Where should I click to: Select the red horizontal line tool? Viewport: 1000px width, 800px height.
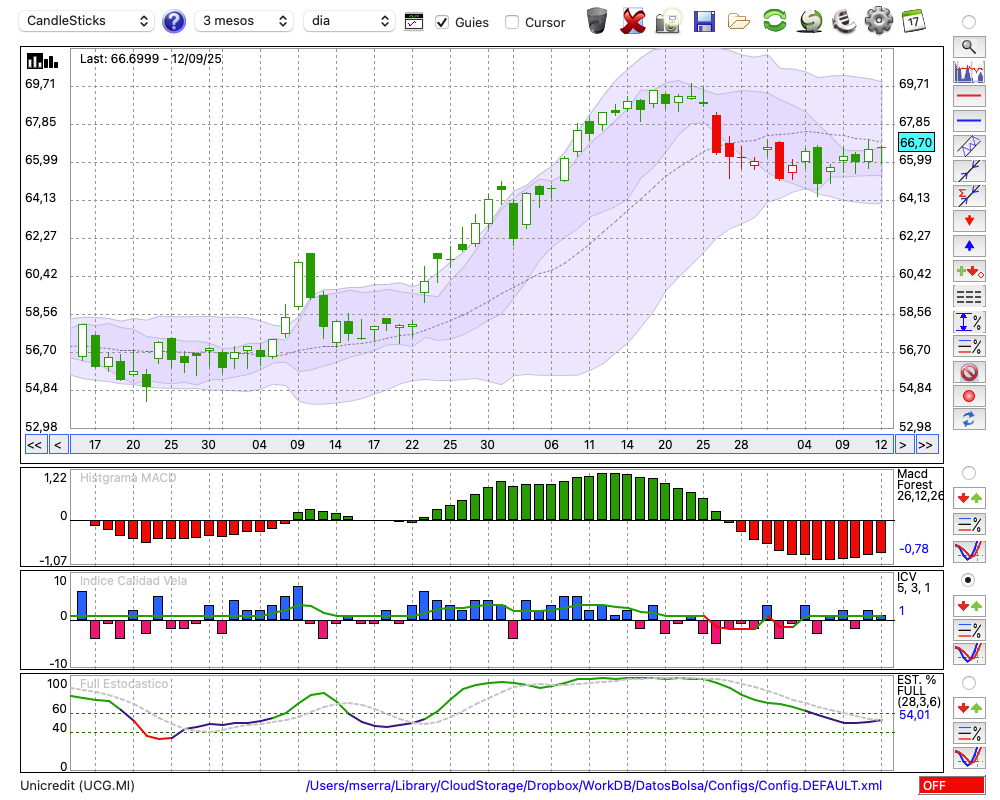coord(969,96)
